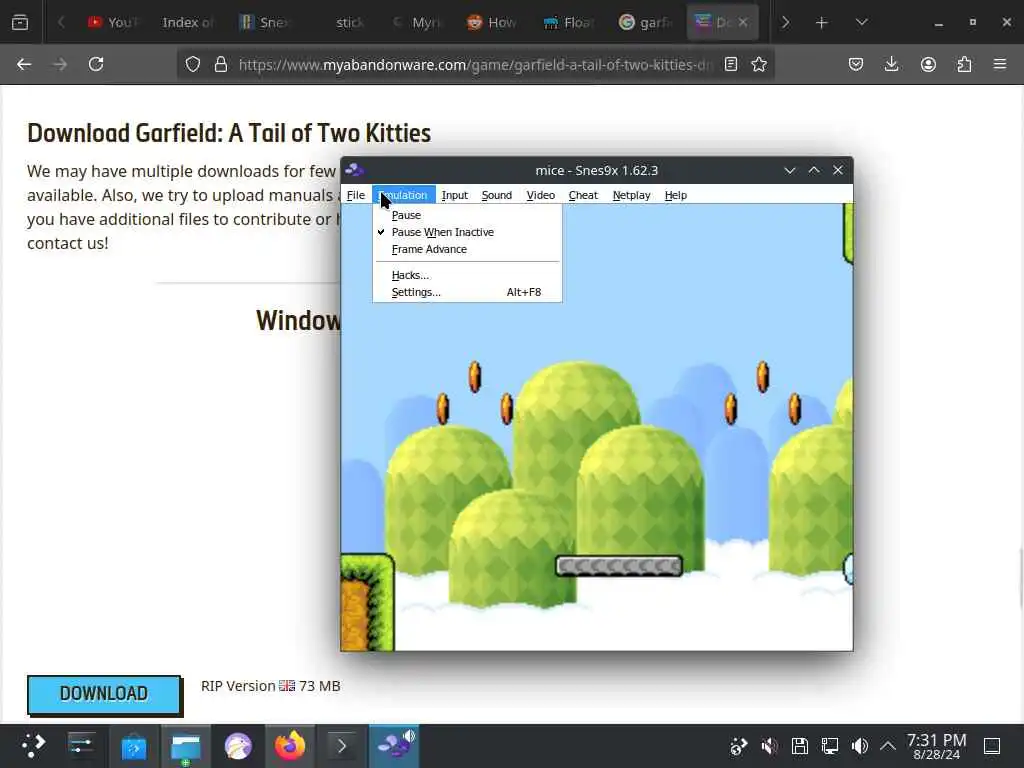Open the File menu in Snes9x
The width and height of the screenshot is (1024, 768).
356,195
